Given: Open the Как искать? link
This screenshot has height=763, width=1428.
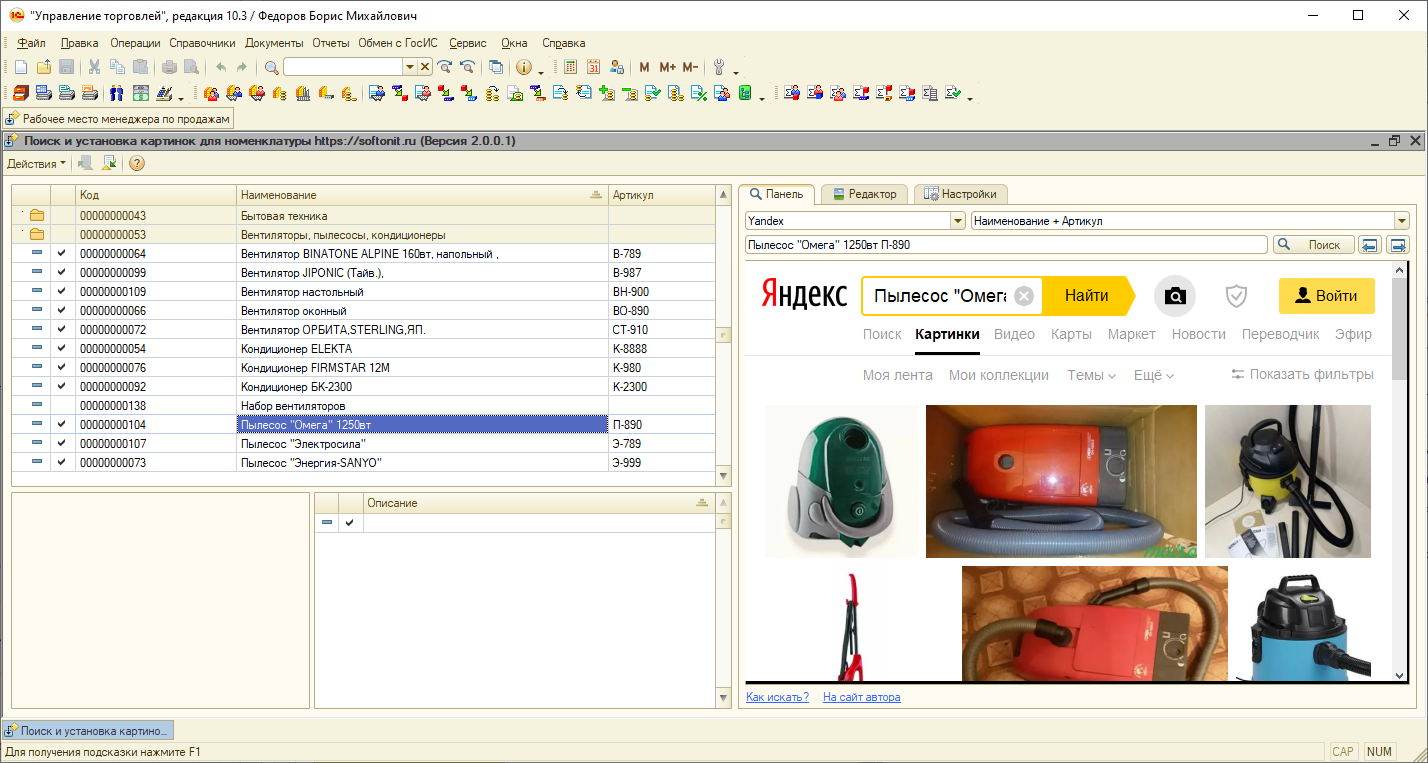Looking at the screenshot, I should [778, 697].
